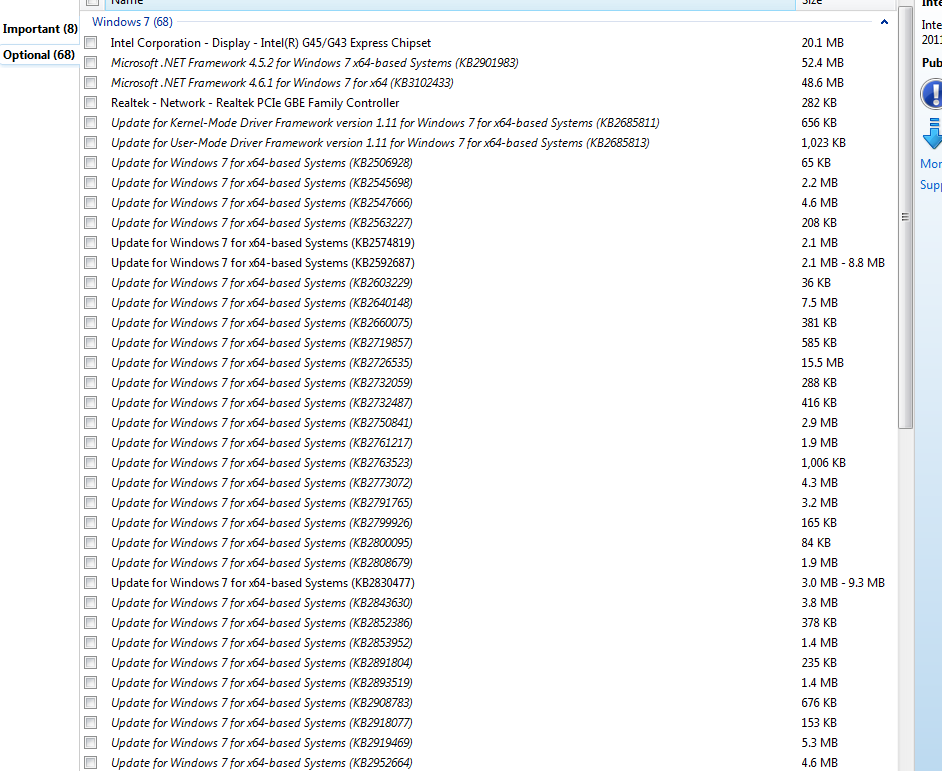Check the Realtek PCIe GBE Family Controller box
The height and width of the screenshot is (771, 942).
pyautogui.click(x=92, y=103)
